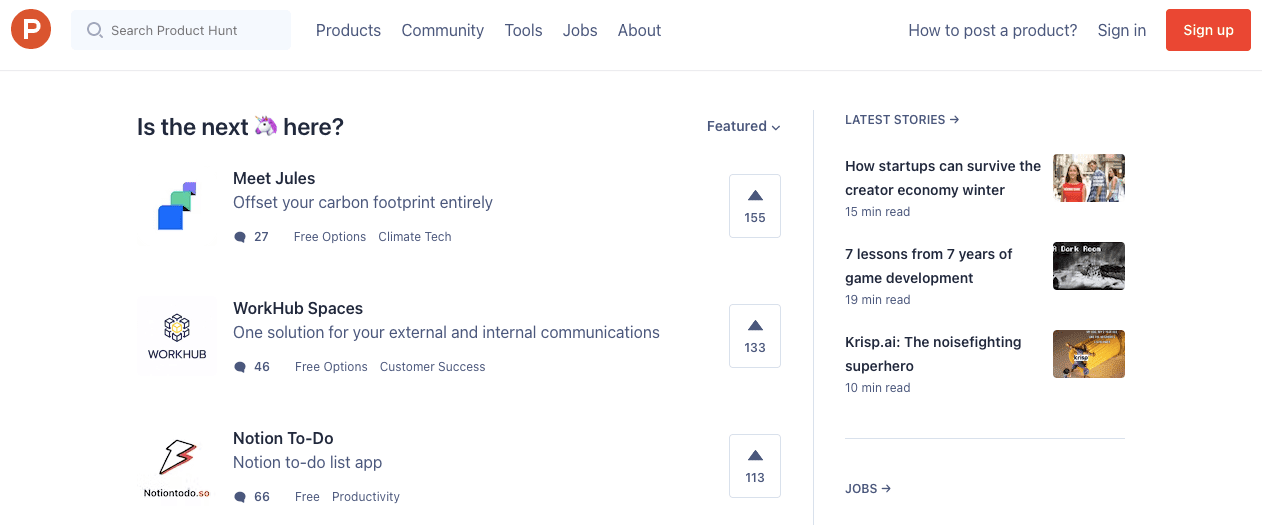Image resolution: width=1262 pixels, height=525 pixels.
Task: Open the WorkHub Spaces logo
Action: [177, 337]
